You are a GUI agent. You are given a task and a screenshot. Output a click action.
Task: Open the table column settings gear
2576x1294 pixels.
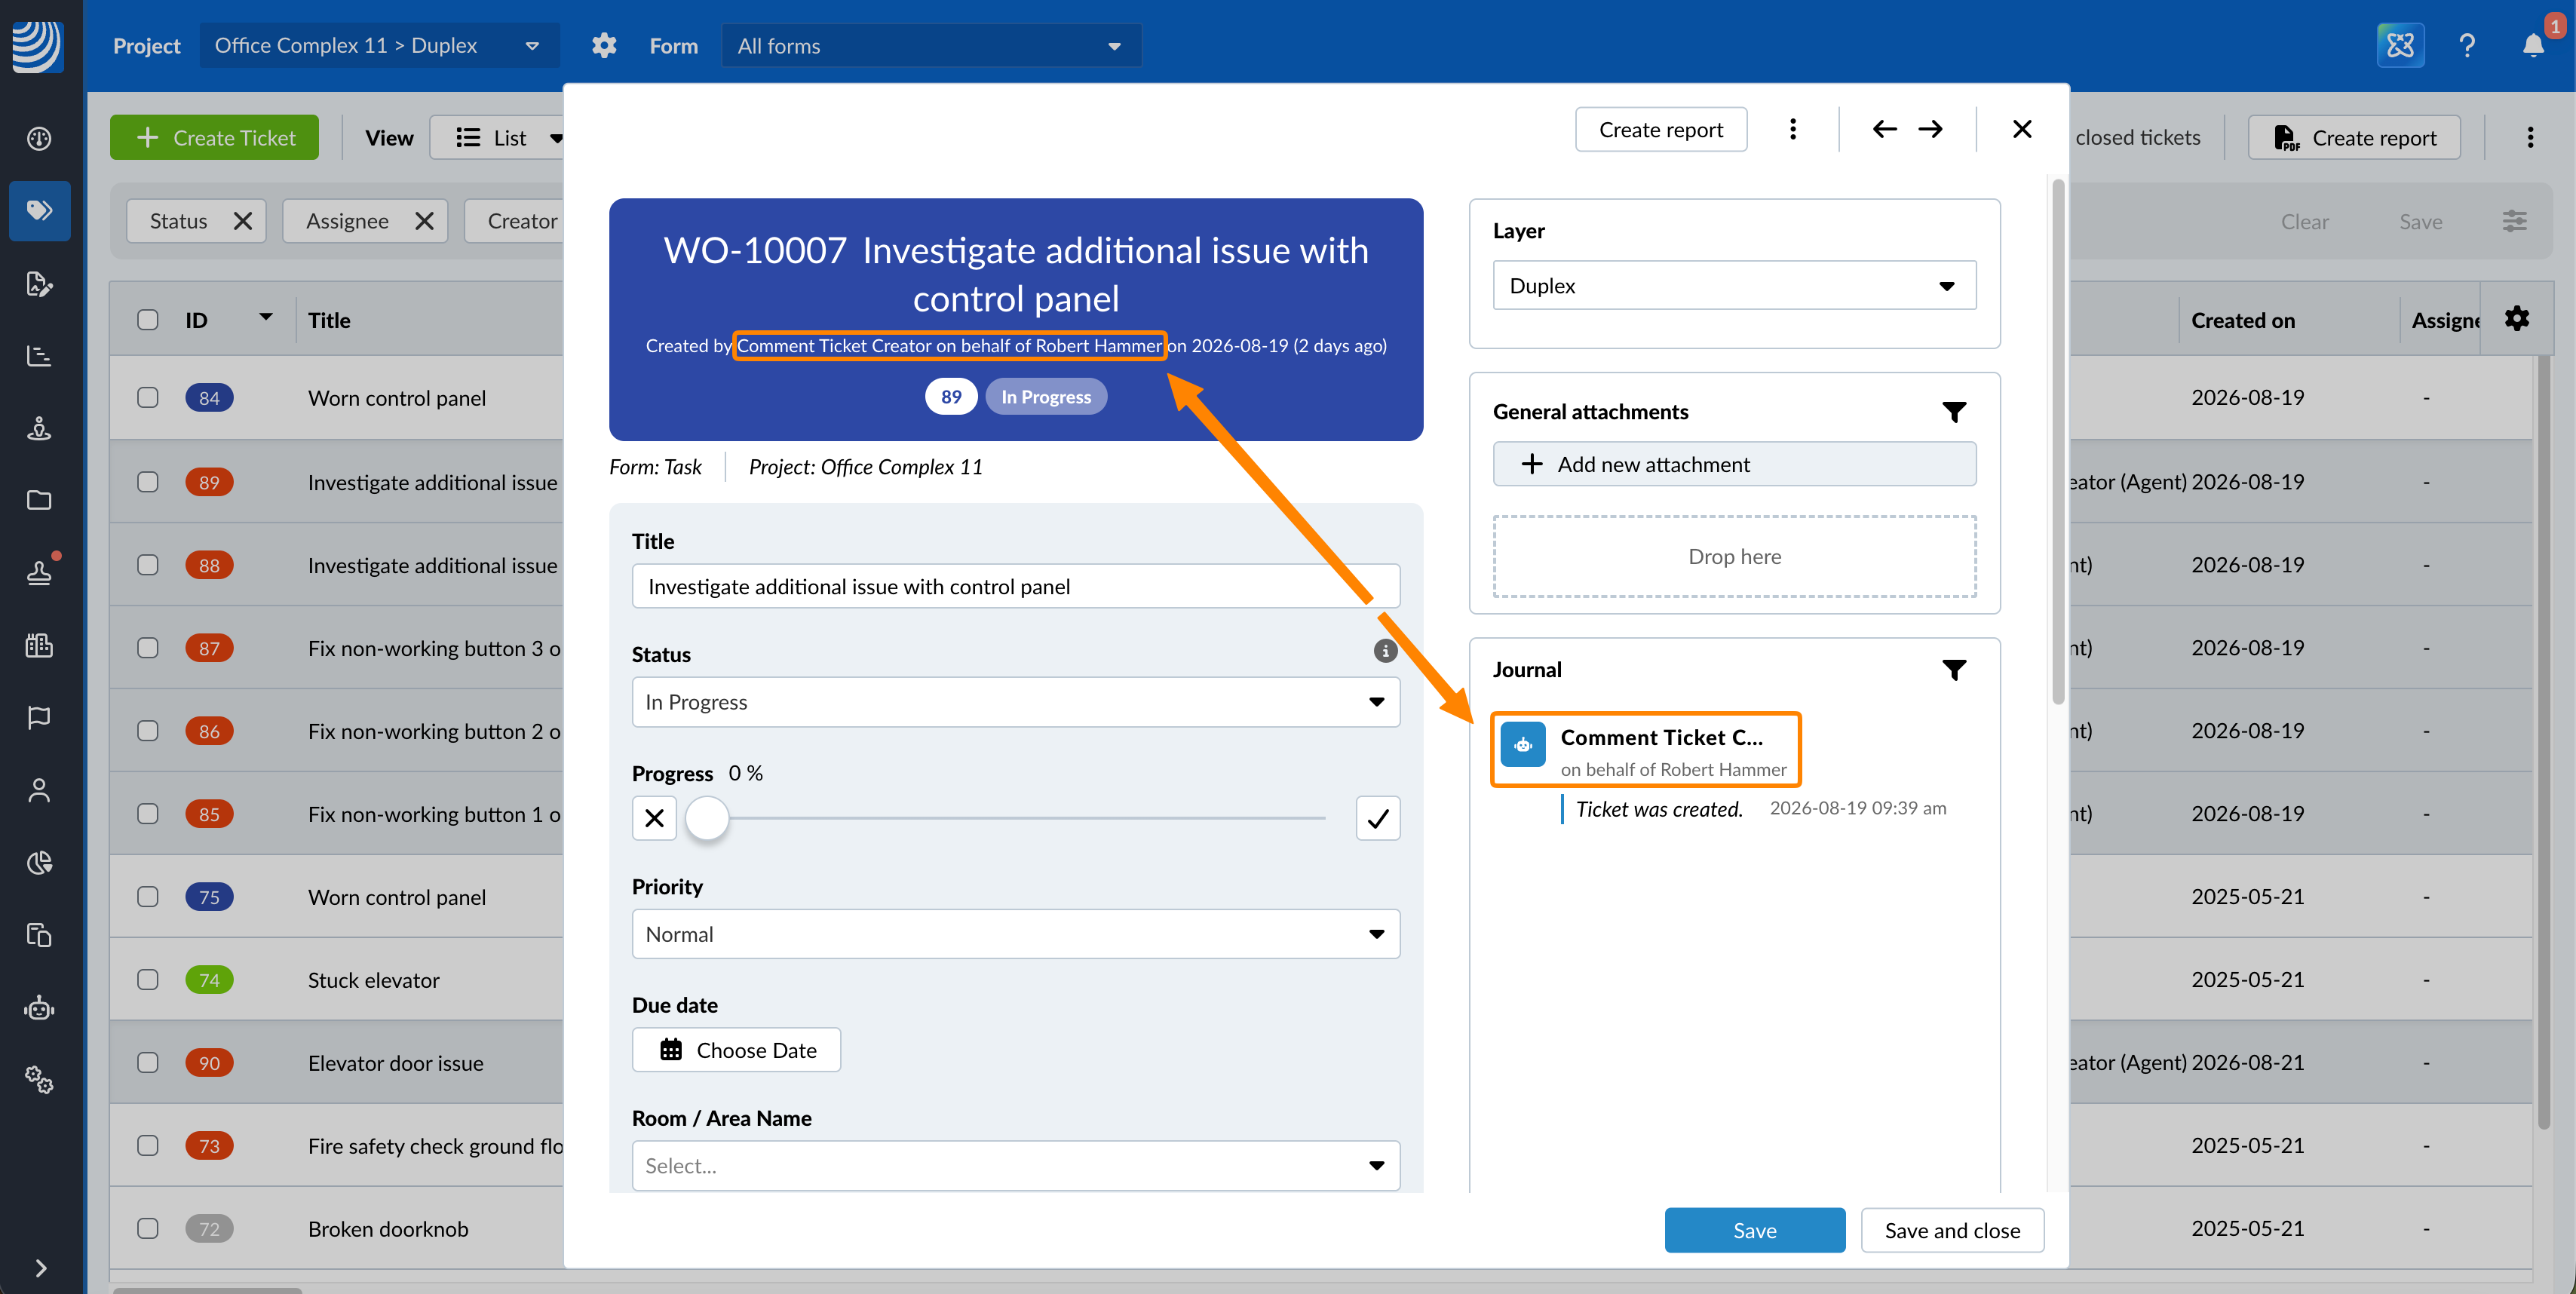(2517, 319)
